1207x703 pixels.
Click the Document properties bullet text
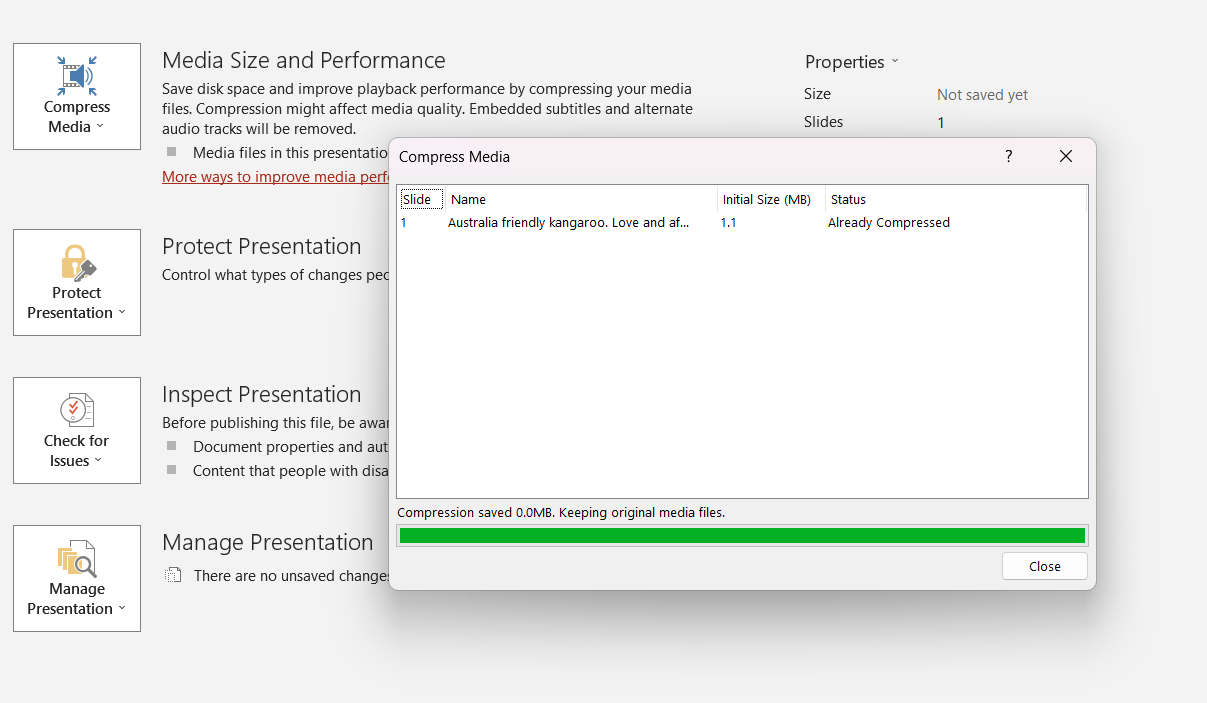point(290,447)
